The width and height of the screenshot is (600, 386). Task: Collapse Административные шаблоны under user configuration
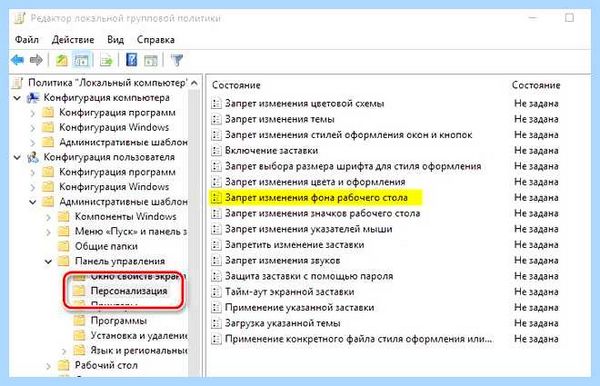tap(33, 202)
